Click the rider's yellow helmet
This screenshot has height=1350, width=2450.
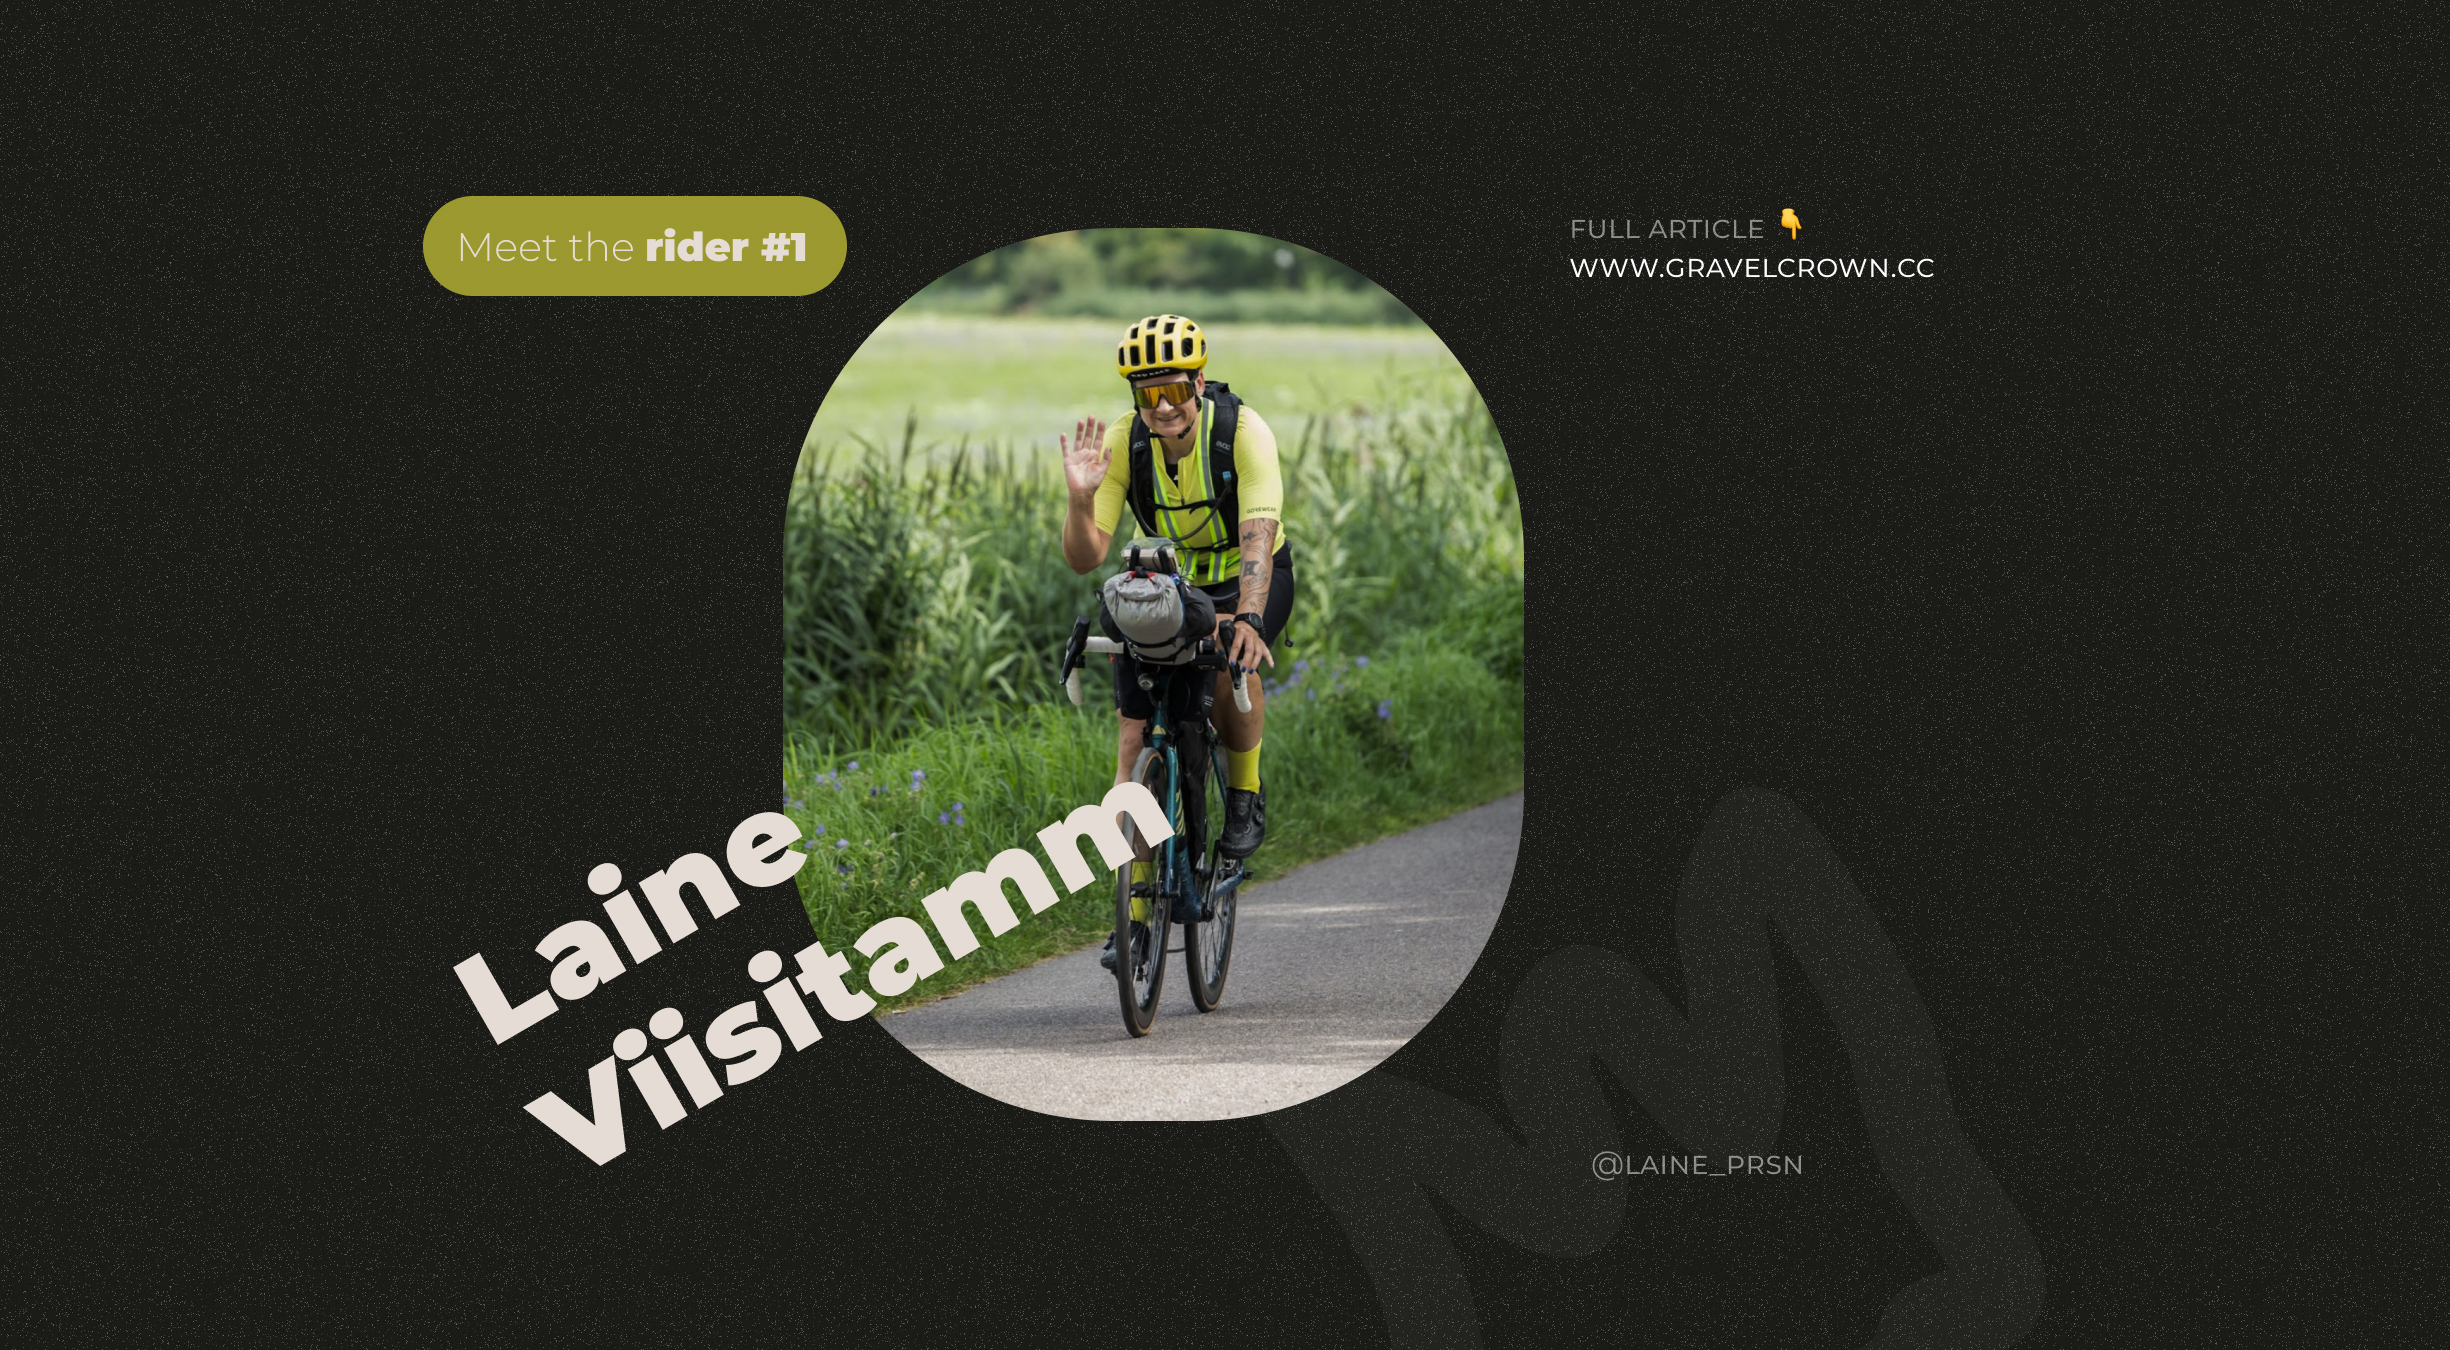click(x=1162, y=344)
